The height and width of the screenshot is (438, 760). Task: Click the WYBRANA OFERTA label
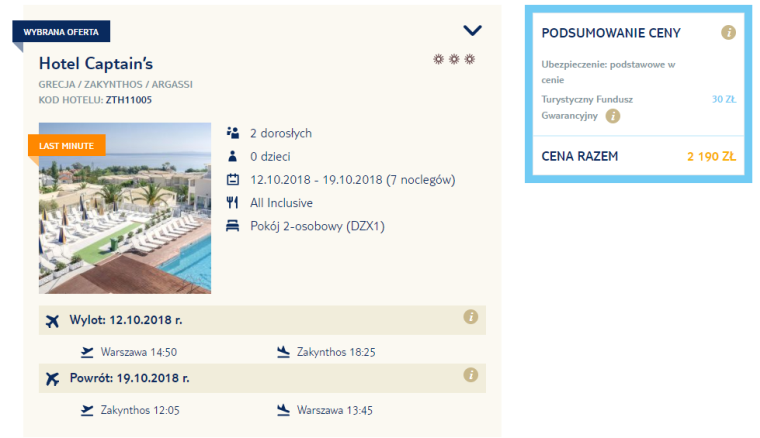pos(61,32)
